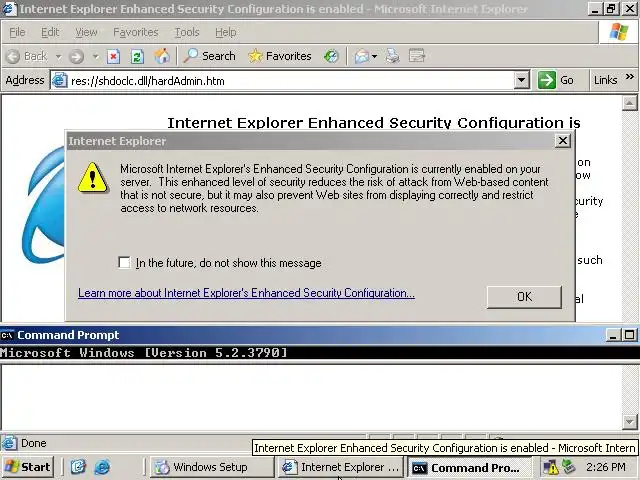
Task: Open the Learn more about Enhanced Security link
Action: (247, 293)
